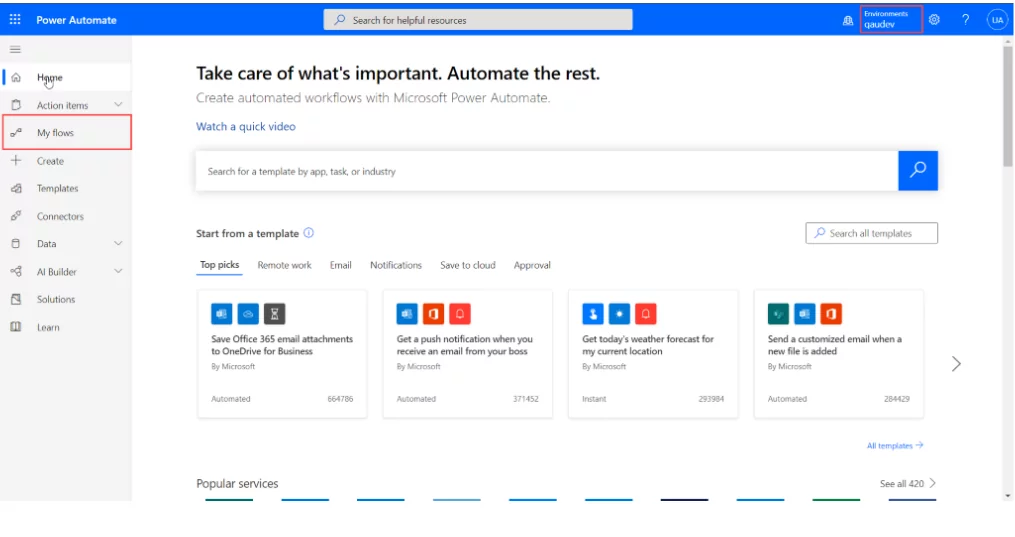Screen dimensions: 1015x537
Task: Click the Action items clipboard icon
Action: (x=16, y=105)
